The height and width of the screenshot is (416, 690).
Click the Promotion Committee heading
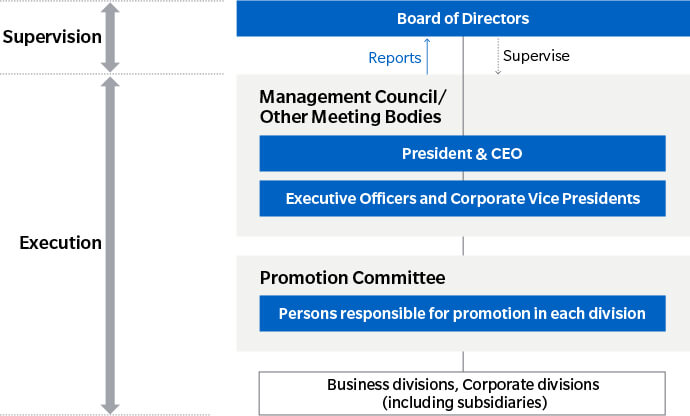coord(352,278)
